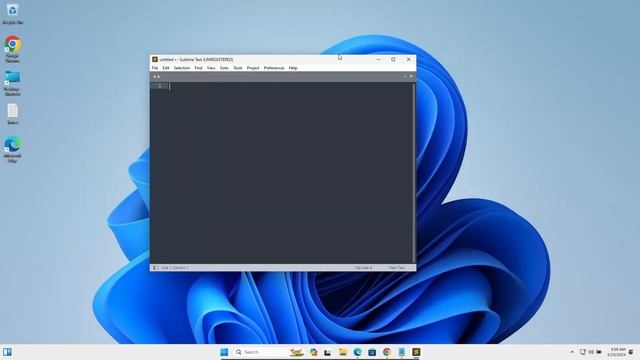Open the Task View icon on taskbar

coord(328,352)
